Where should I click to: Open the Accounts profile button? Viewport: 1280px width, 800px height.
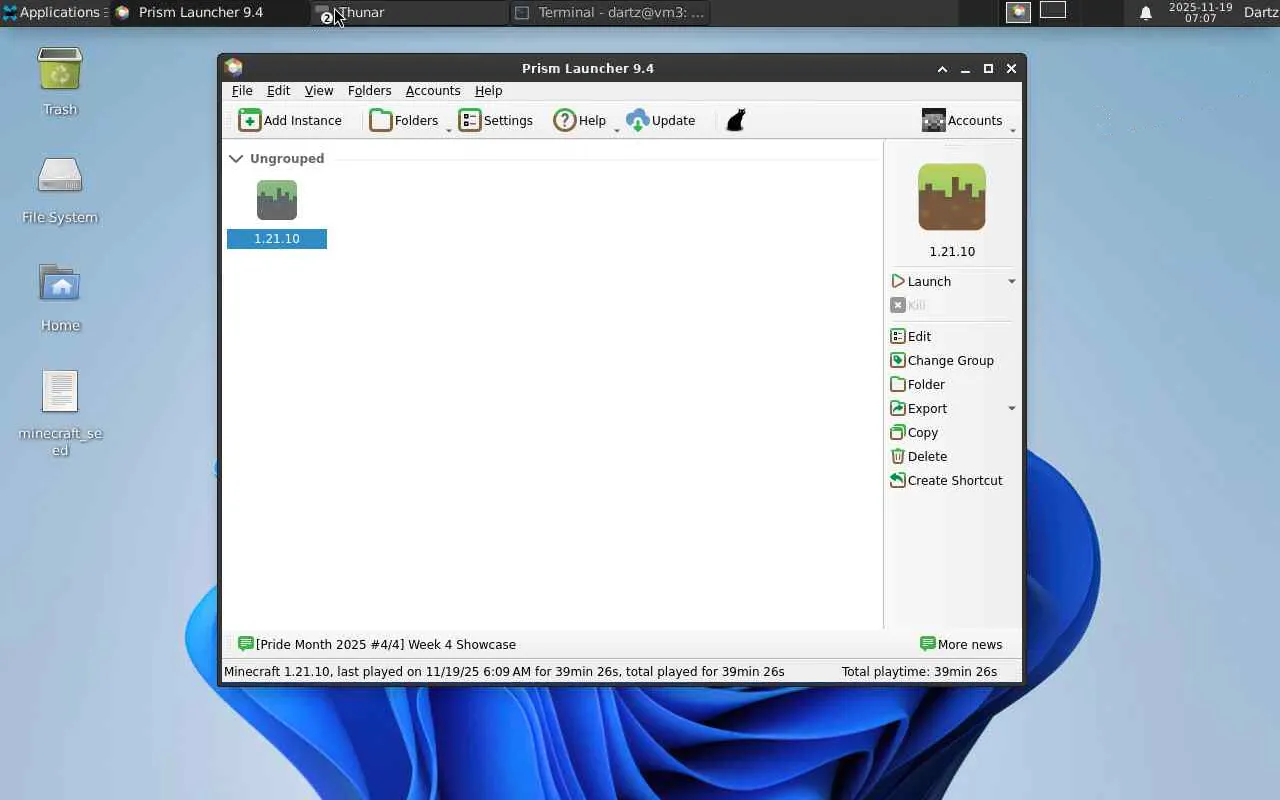click(962, 121)
